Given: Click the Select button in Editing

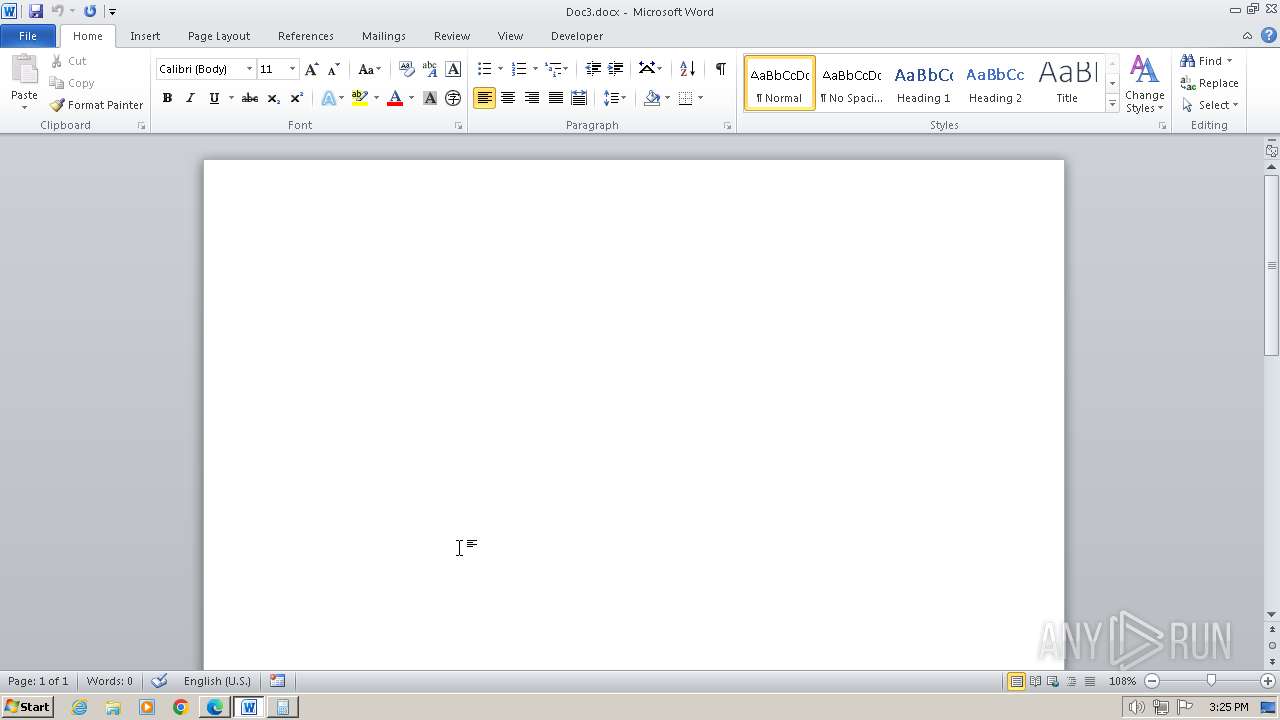Looking at the screenshot, I should click(x=1210, y=105).
